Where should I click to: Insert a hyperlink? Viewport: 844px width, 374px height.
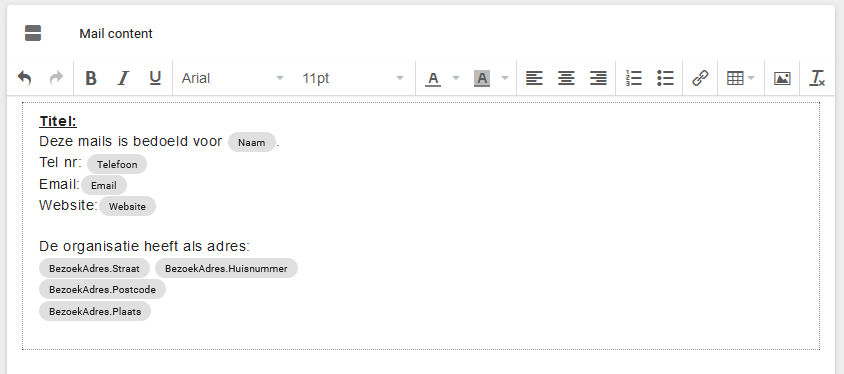[700, 79]
